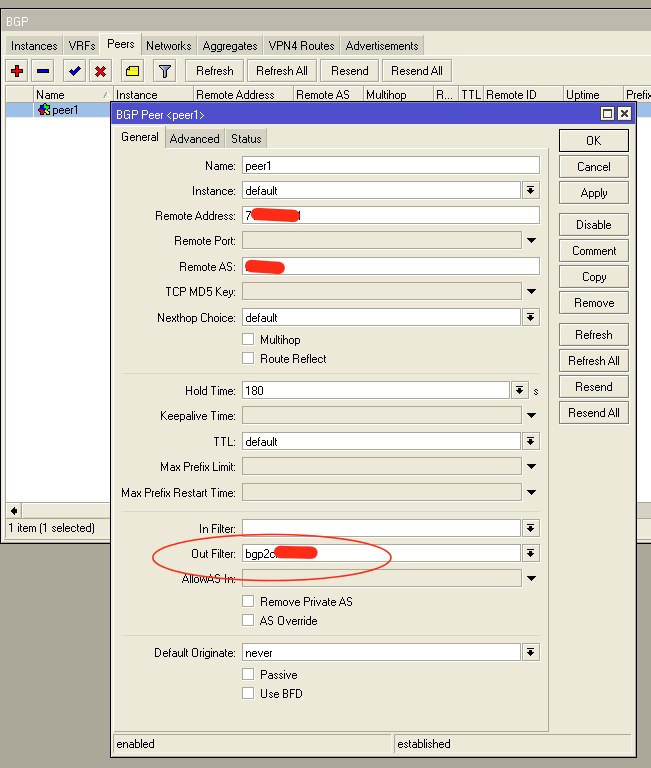
Task: Click the Remote AS column header
Action: point(329,95)
